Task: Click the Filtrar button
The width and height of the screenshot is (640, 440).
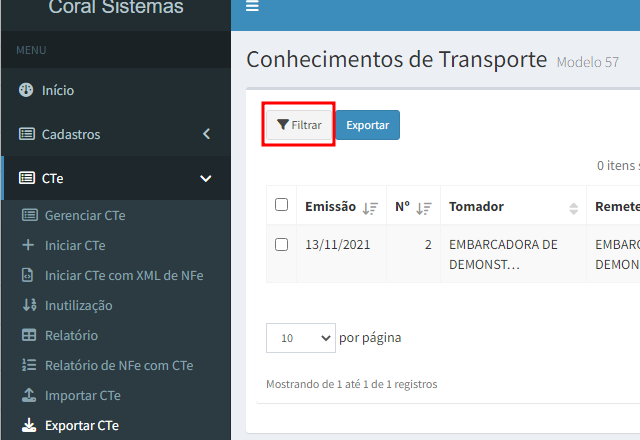Action: coord(299,125)
